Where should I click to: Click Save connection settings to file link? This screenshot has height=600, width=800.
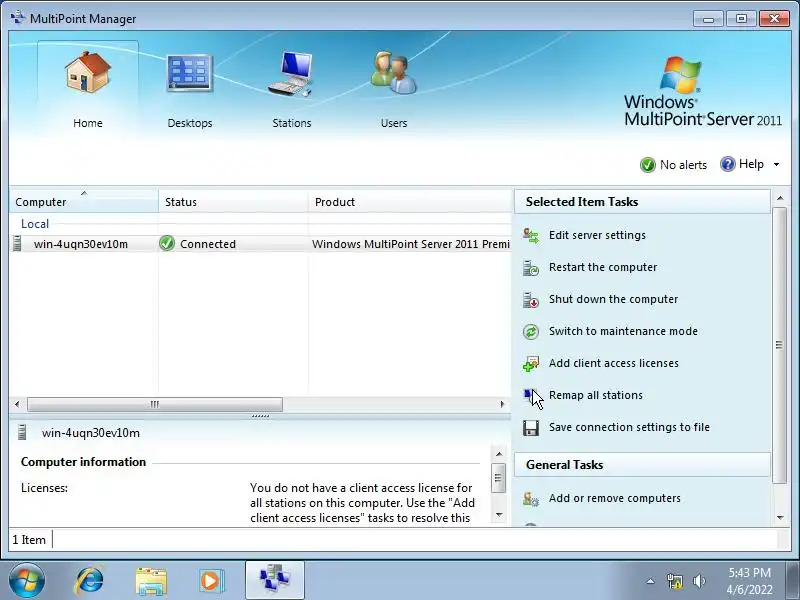(630, 428)
